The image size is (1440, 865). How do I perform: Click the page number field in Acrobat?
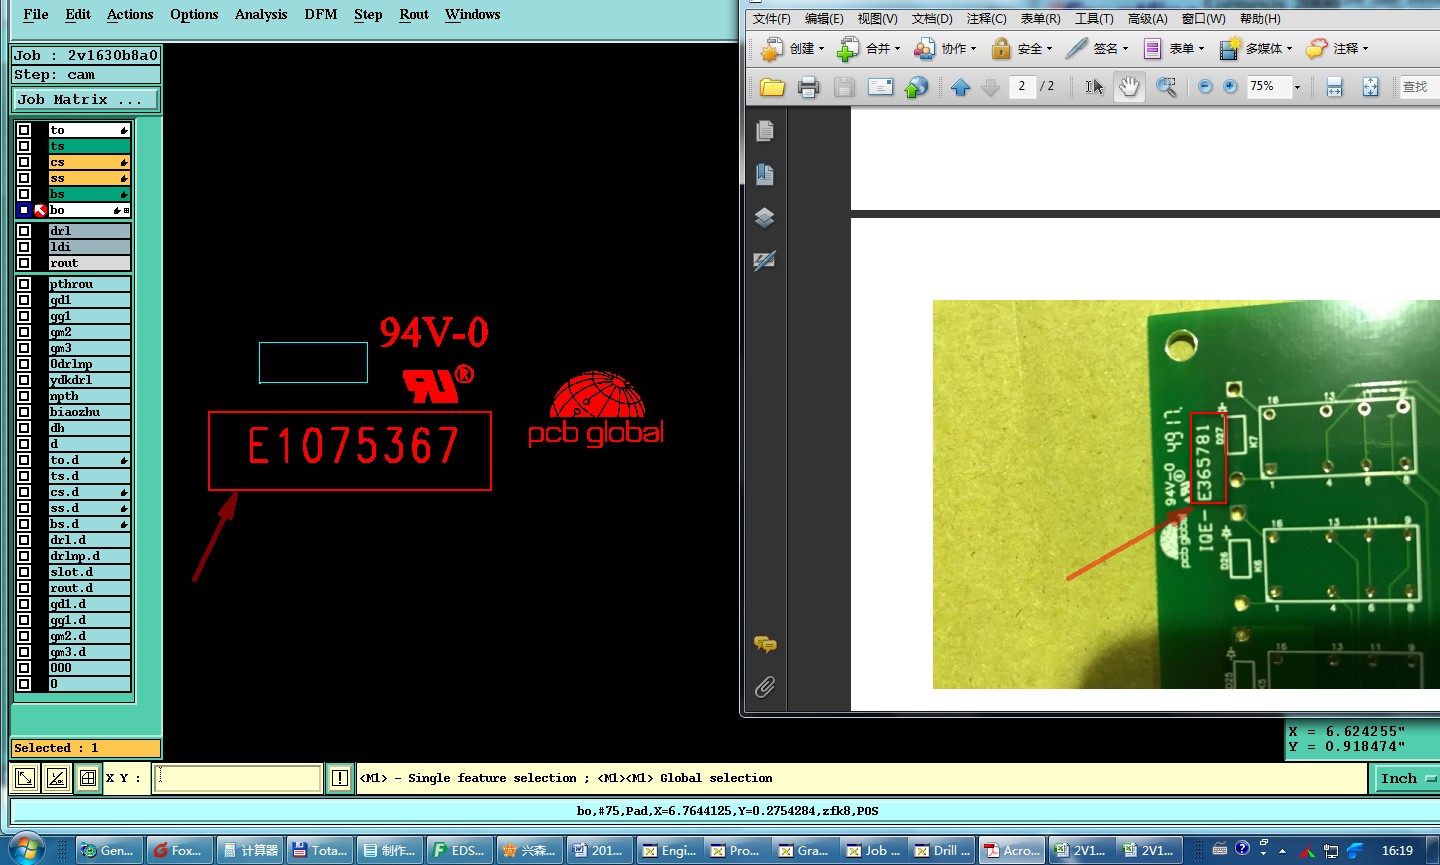pyautogui.click(x=1022, y=87)
